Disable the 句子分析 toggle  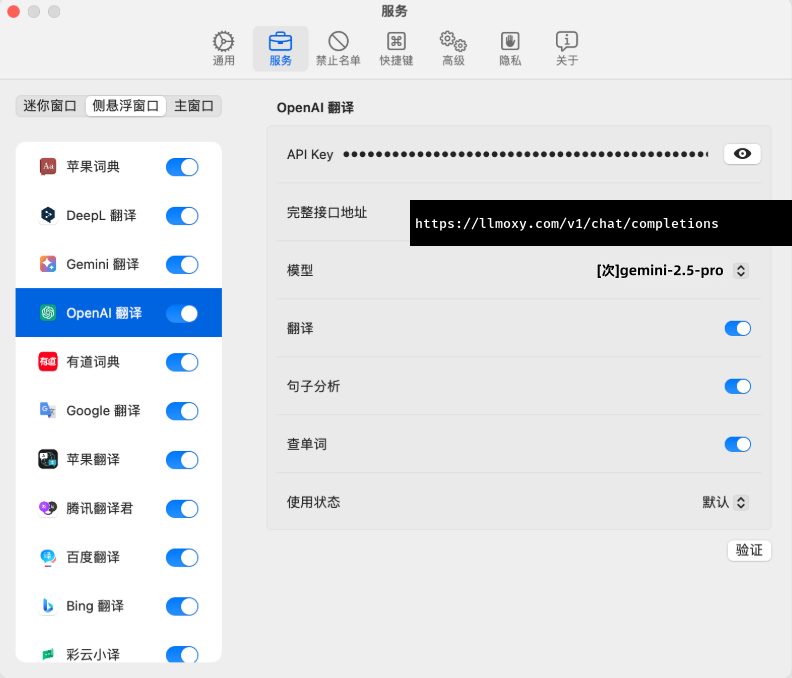point(737,386)
